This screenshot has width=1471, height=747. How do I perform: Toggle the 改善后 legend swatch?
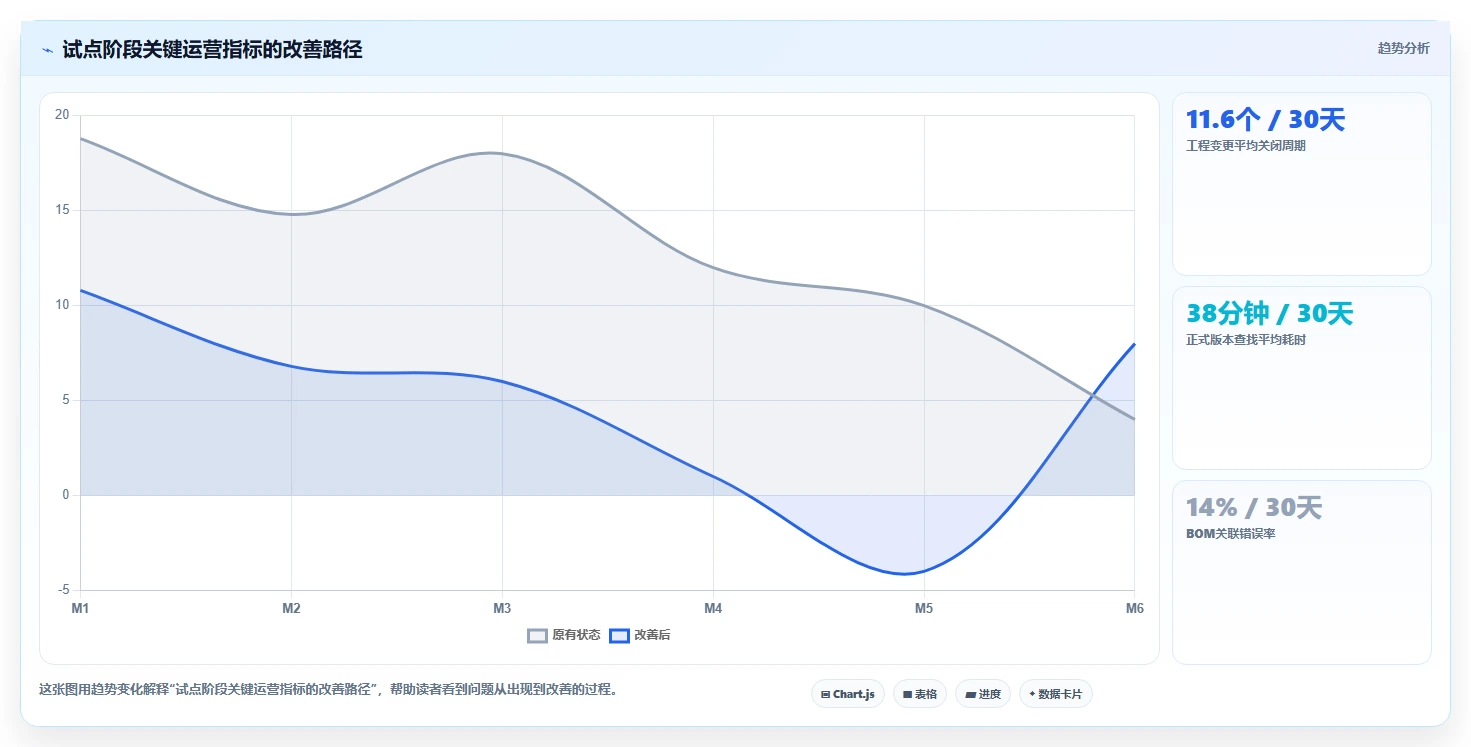click(619, 635)
